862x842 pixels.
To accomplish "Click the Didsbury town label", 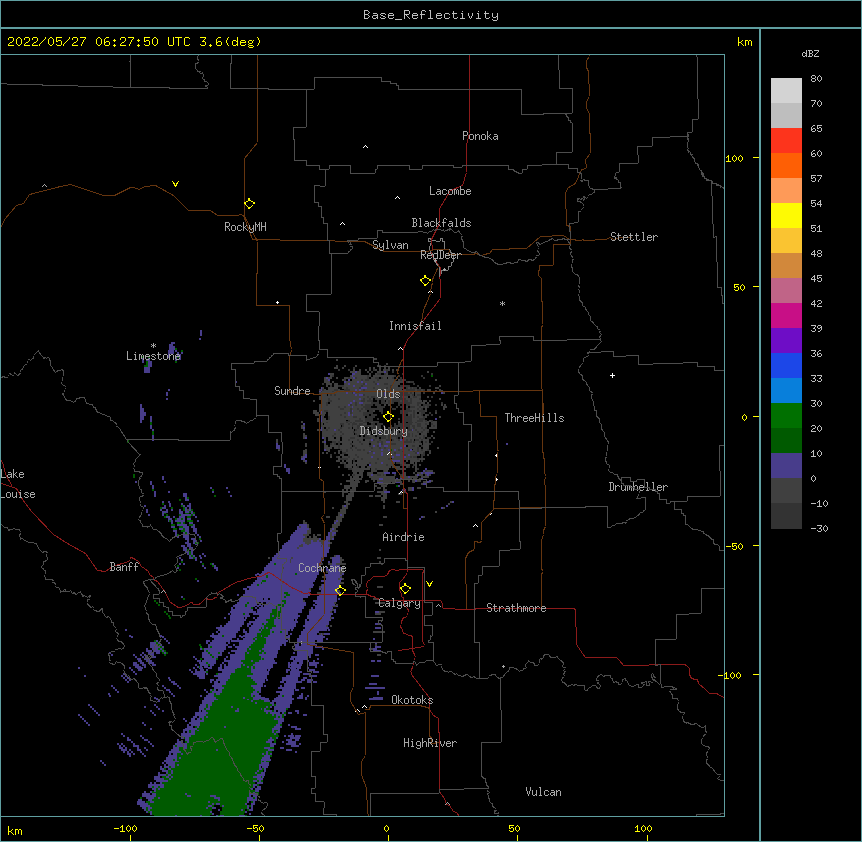I will point(383,431).
